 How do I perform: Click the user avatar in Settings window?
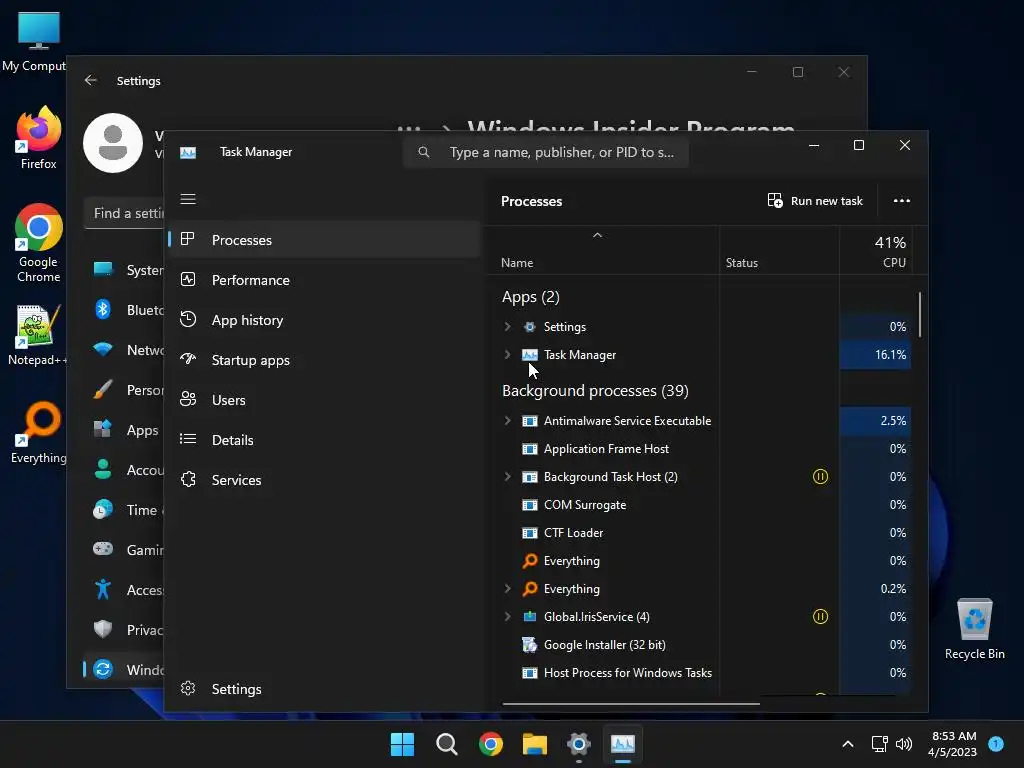click(x=113, y=143)
